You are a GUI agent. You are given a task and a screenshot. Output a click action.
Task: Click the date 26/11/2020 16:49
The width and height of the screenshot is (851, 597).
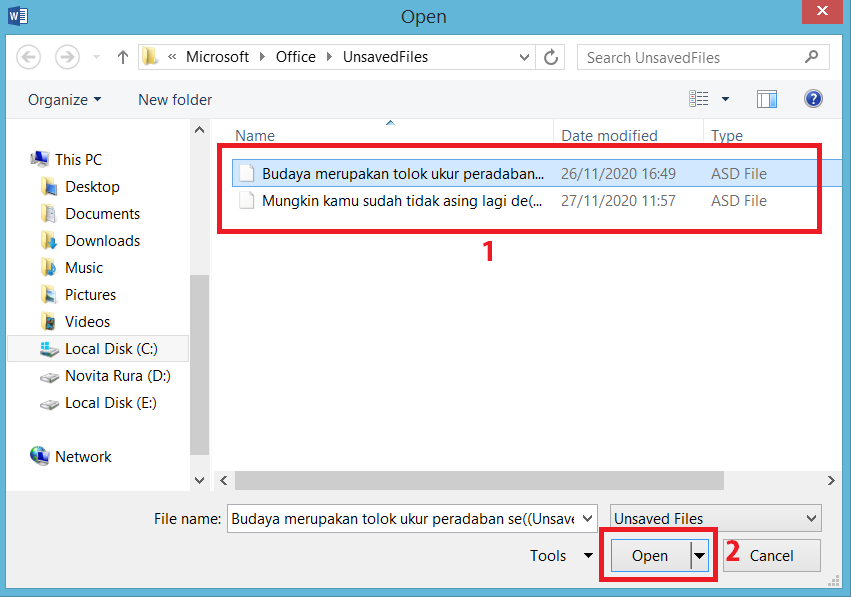point(618,174)
